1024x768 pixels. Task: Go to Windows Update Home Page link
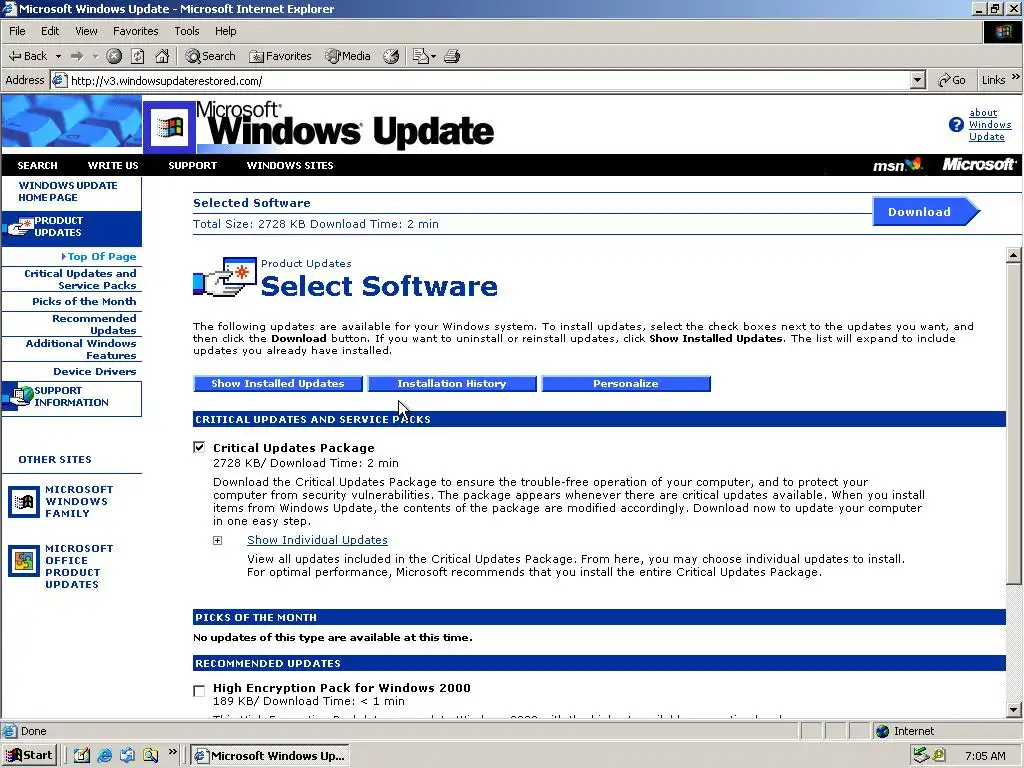click(68, 191)
